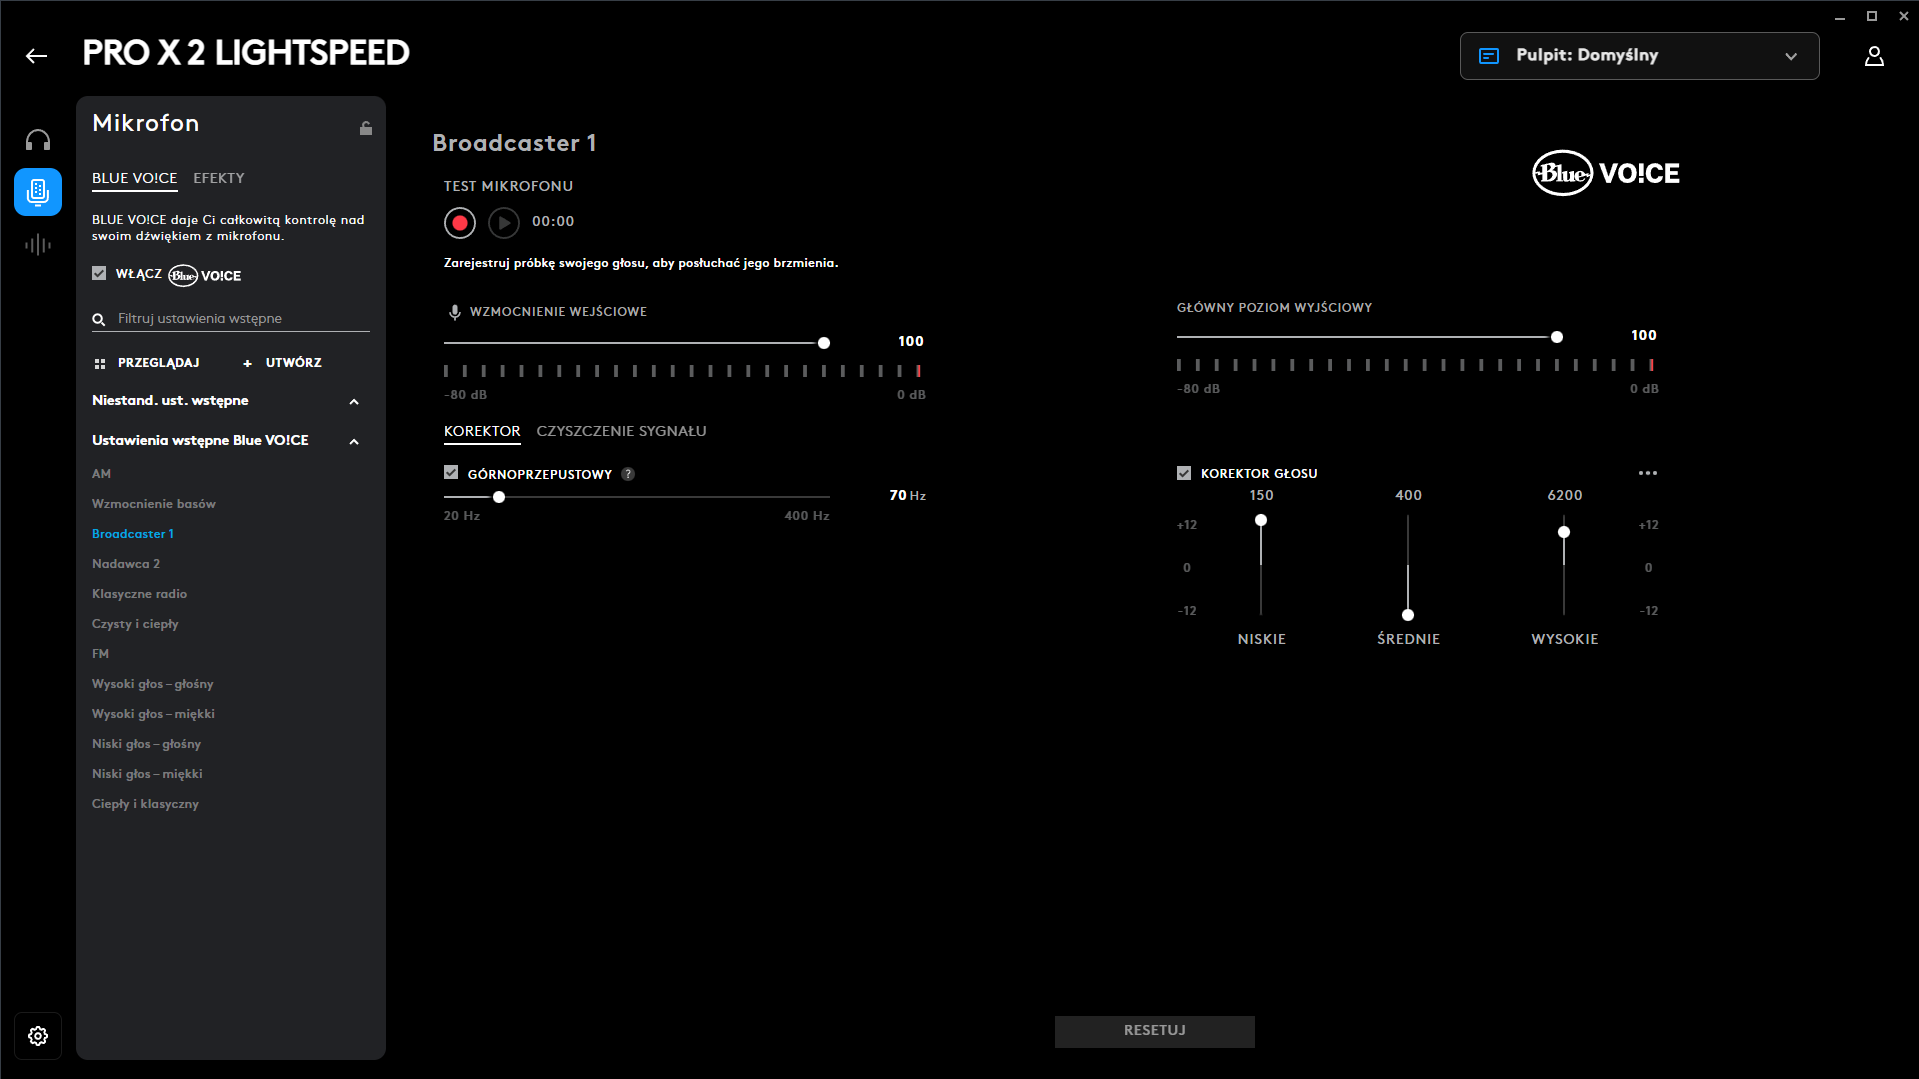Select the Wysoki głos – głośny preset
Image resolution: width=1919 pixels, height=1079 pixels.
click(x=153, y=684)
